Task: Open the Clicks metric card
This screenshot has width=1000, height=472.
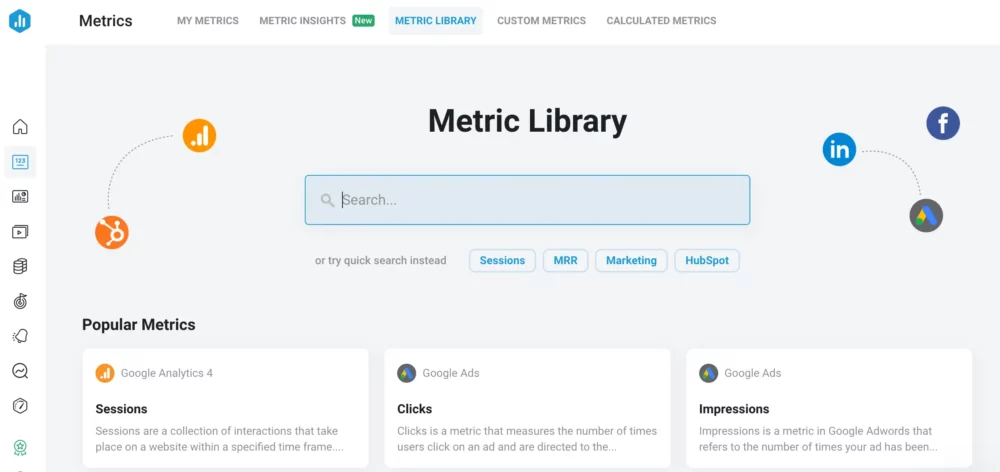Action: coord(527,408)
